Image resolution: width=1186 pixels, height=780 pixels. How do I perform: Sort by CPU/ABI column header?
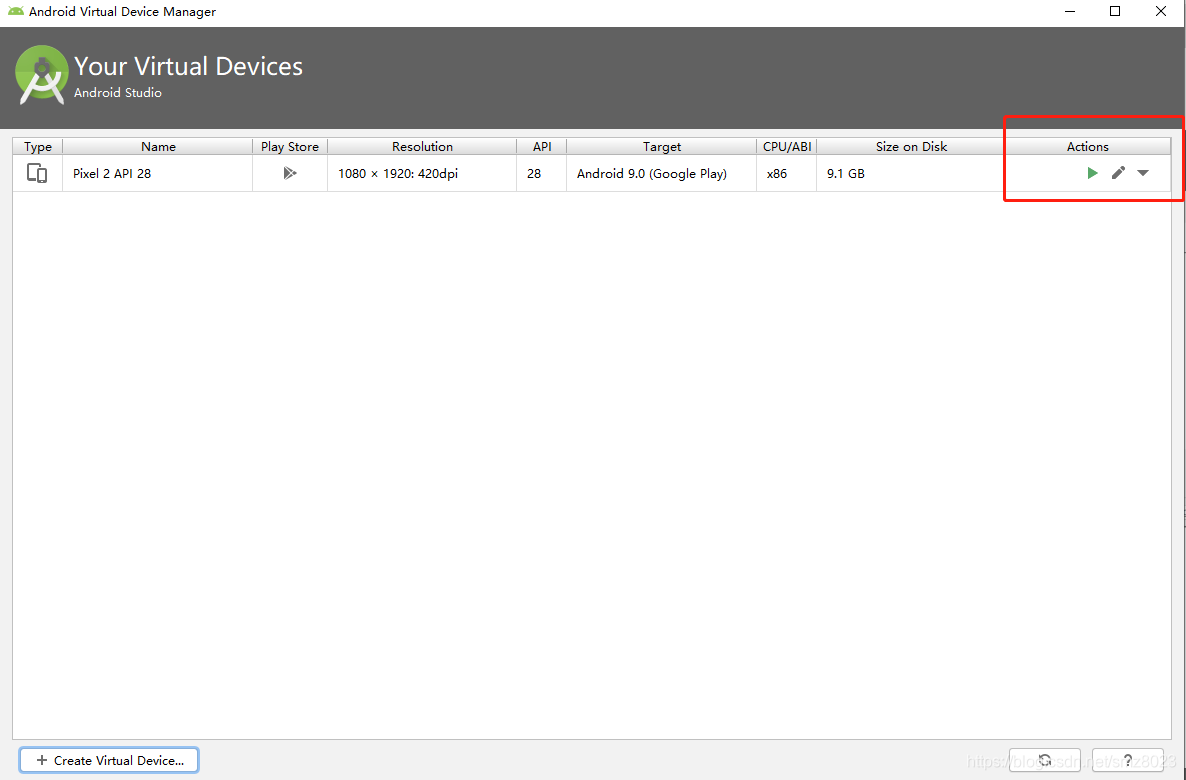[x=787, y=147]
